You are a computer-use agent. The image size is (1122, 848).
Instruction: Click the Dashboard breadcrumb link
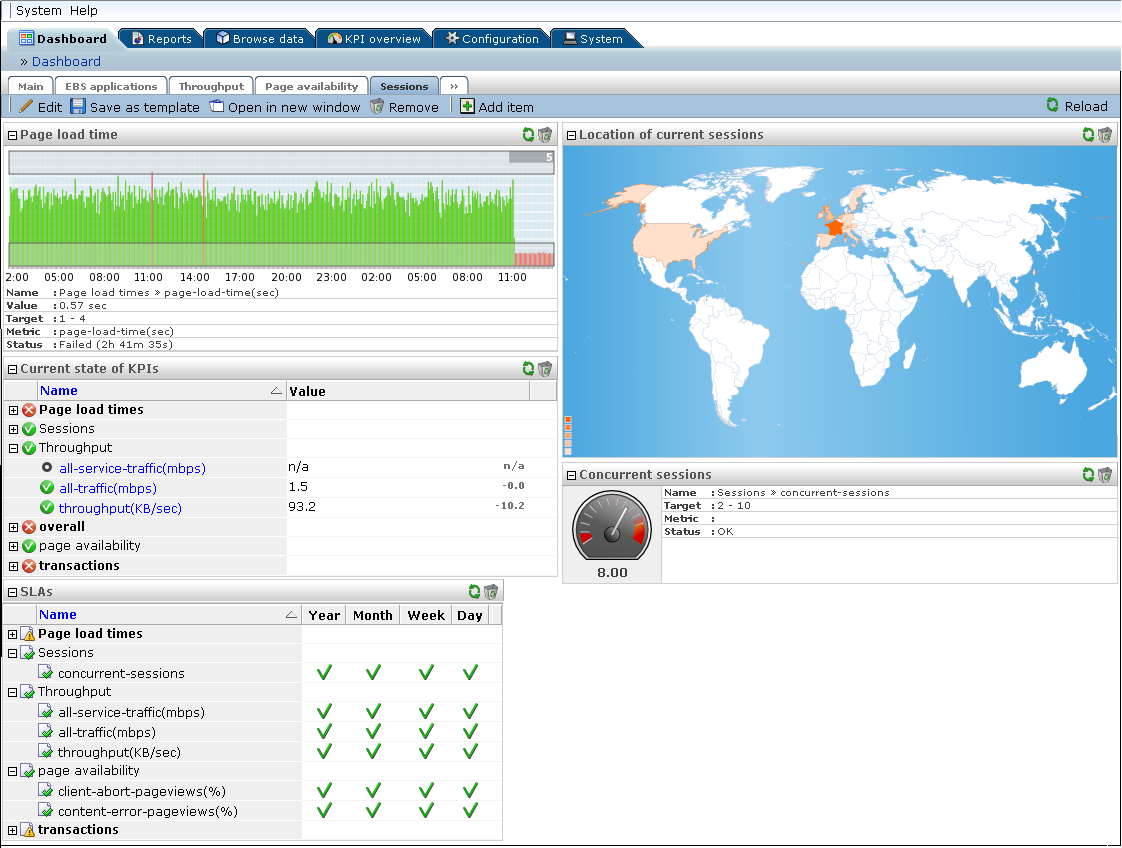coord(66,62)
